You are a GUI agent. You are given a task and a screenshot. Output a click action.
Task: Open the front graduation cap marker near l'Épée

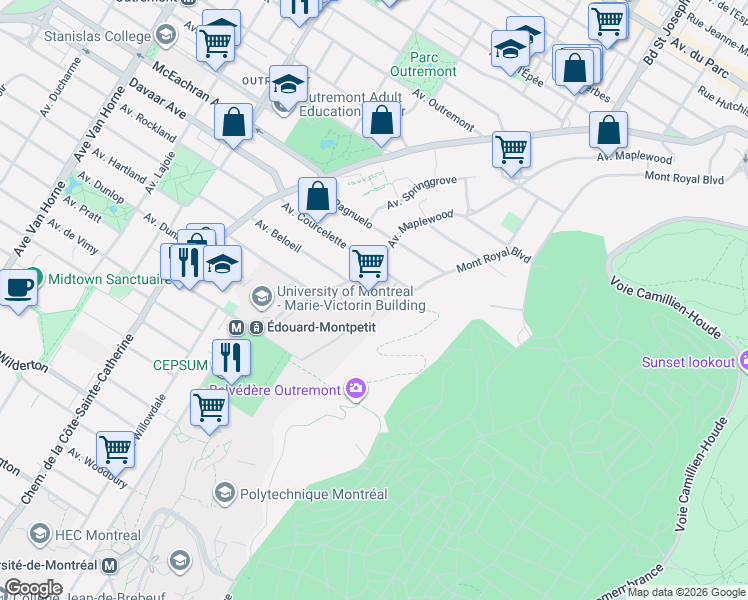click(x=510, y=51)
